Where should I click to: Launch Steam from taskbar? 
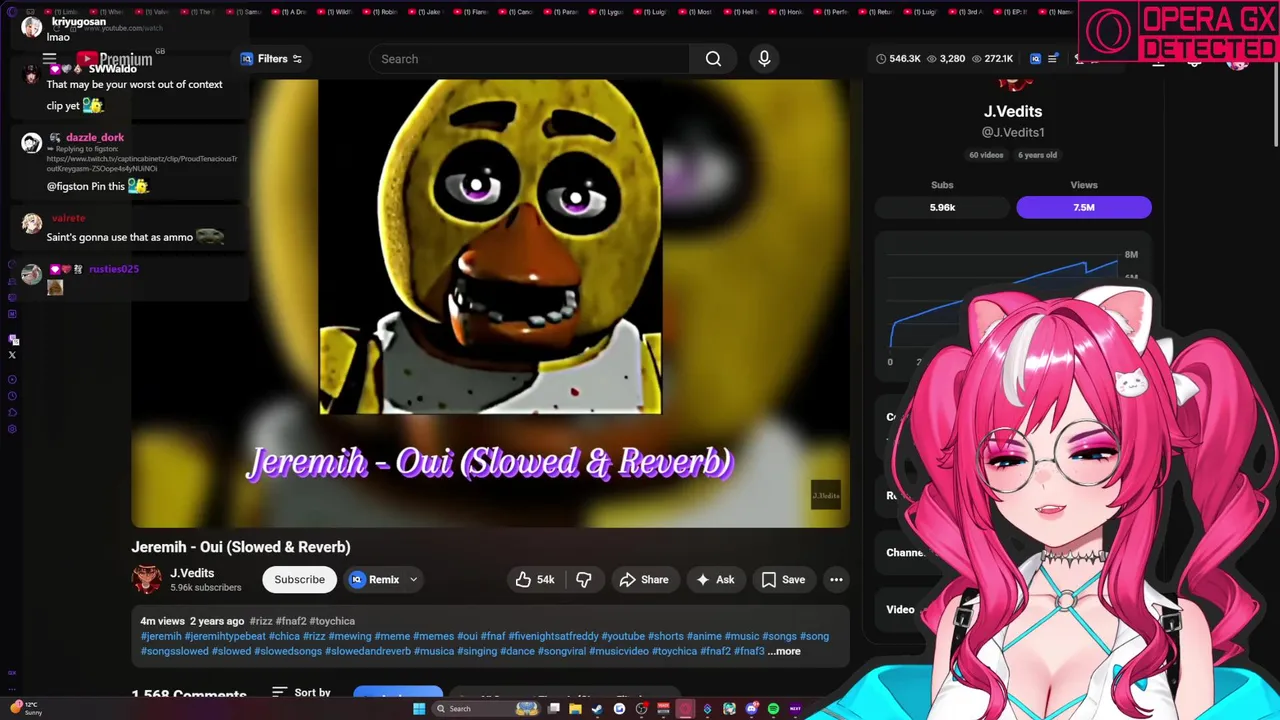coord(597,709)
